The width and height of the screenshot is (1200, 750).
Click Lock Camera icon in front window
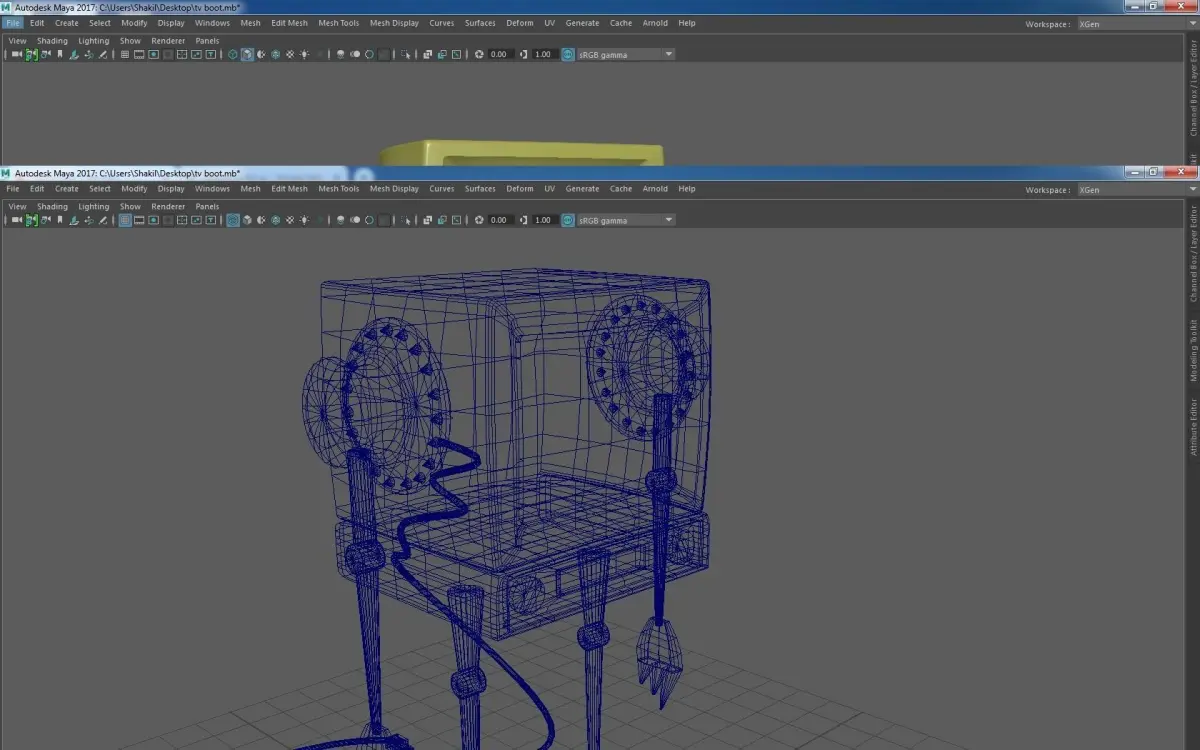pos(31,220)
